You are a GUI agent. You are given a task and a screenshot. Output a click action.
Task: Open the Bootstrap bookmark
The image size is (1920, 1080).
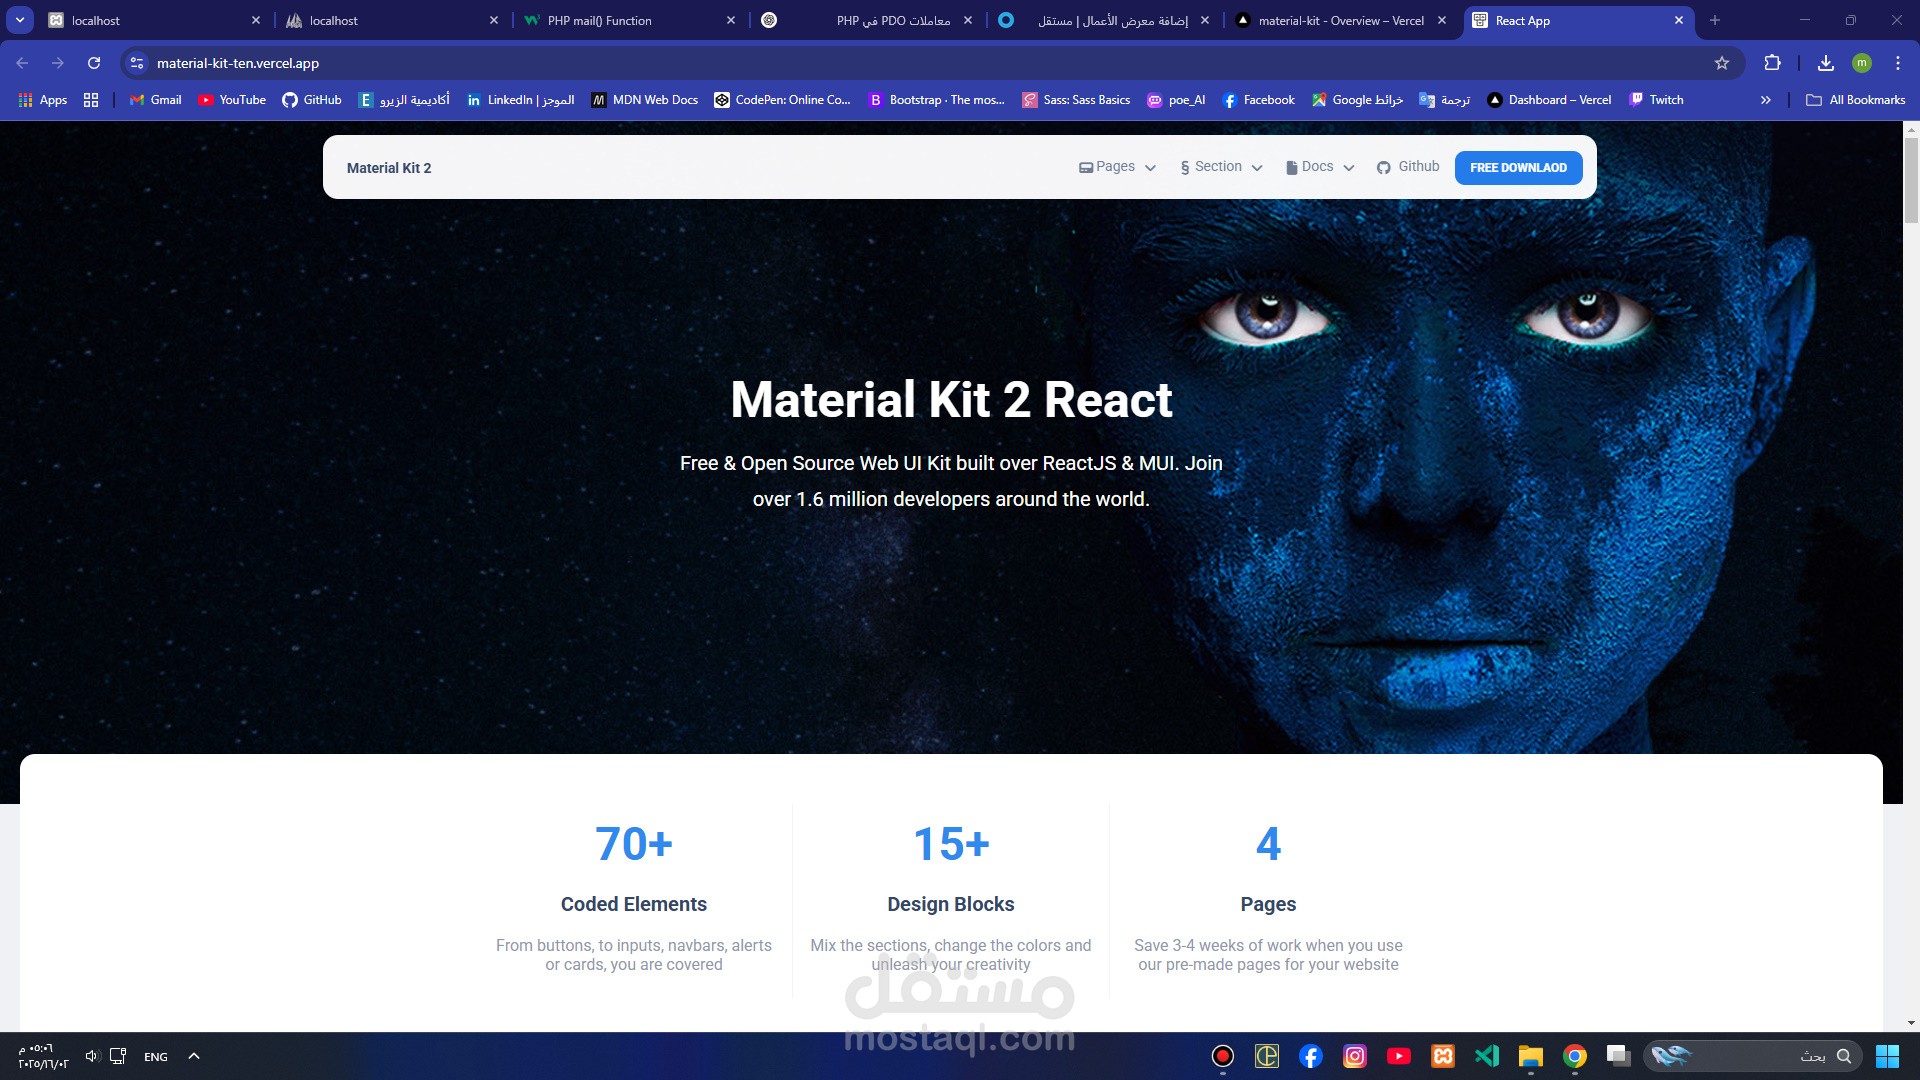coord(936,100)
